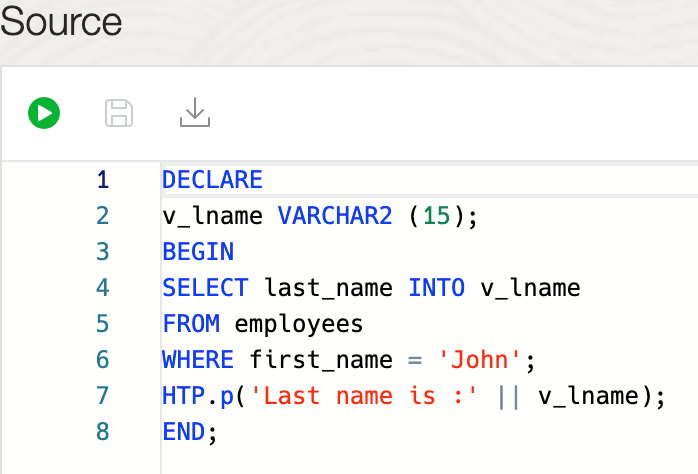This screenshot has height=474, width=698.
Task: Place cursor on the BEGIN keyword
Action: click(197, 252)
